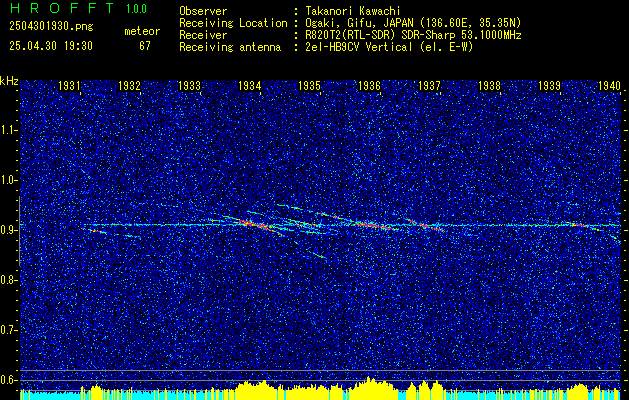Click the 1932 time axis marker
Image resolution: width=629 pixels, height=400 pixels.
coord(129,85)
